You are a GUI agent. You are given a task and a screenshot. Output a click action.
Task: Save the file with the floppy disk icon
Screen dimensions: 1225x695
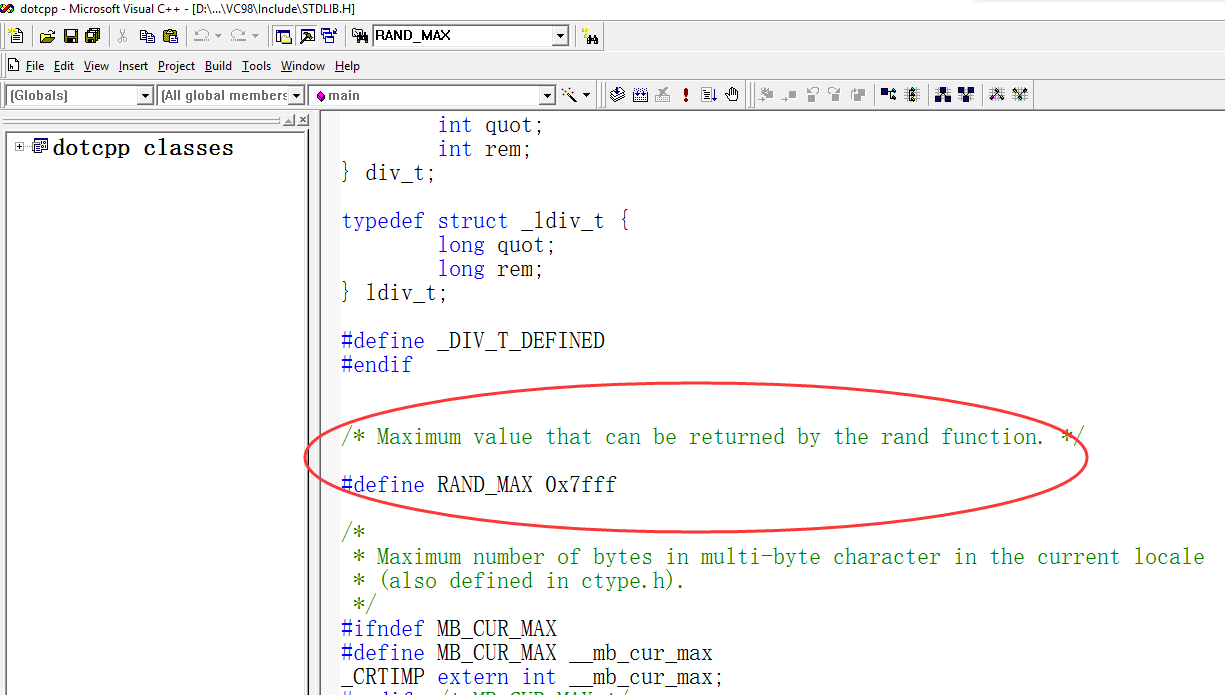(70, 36)
